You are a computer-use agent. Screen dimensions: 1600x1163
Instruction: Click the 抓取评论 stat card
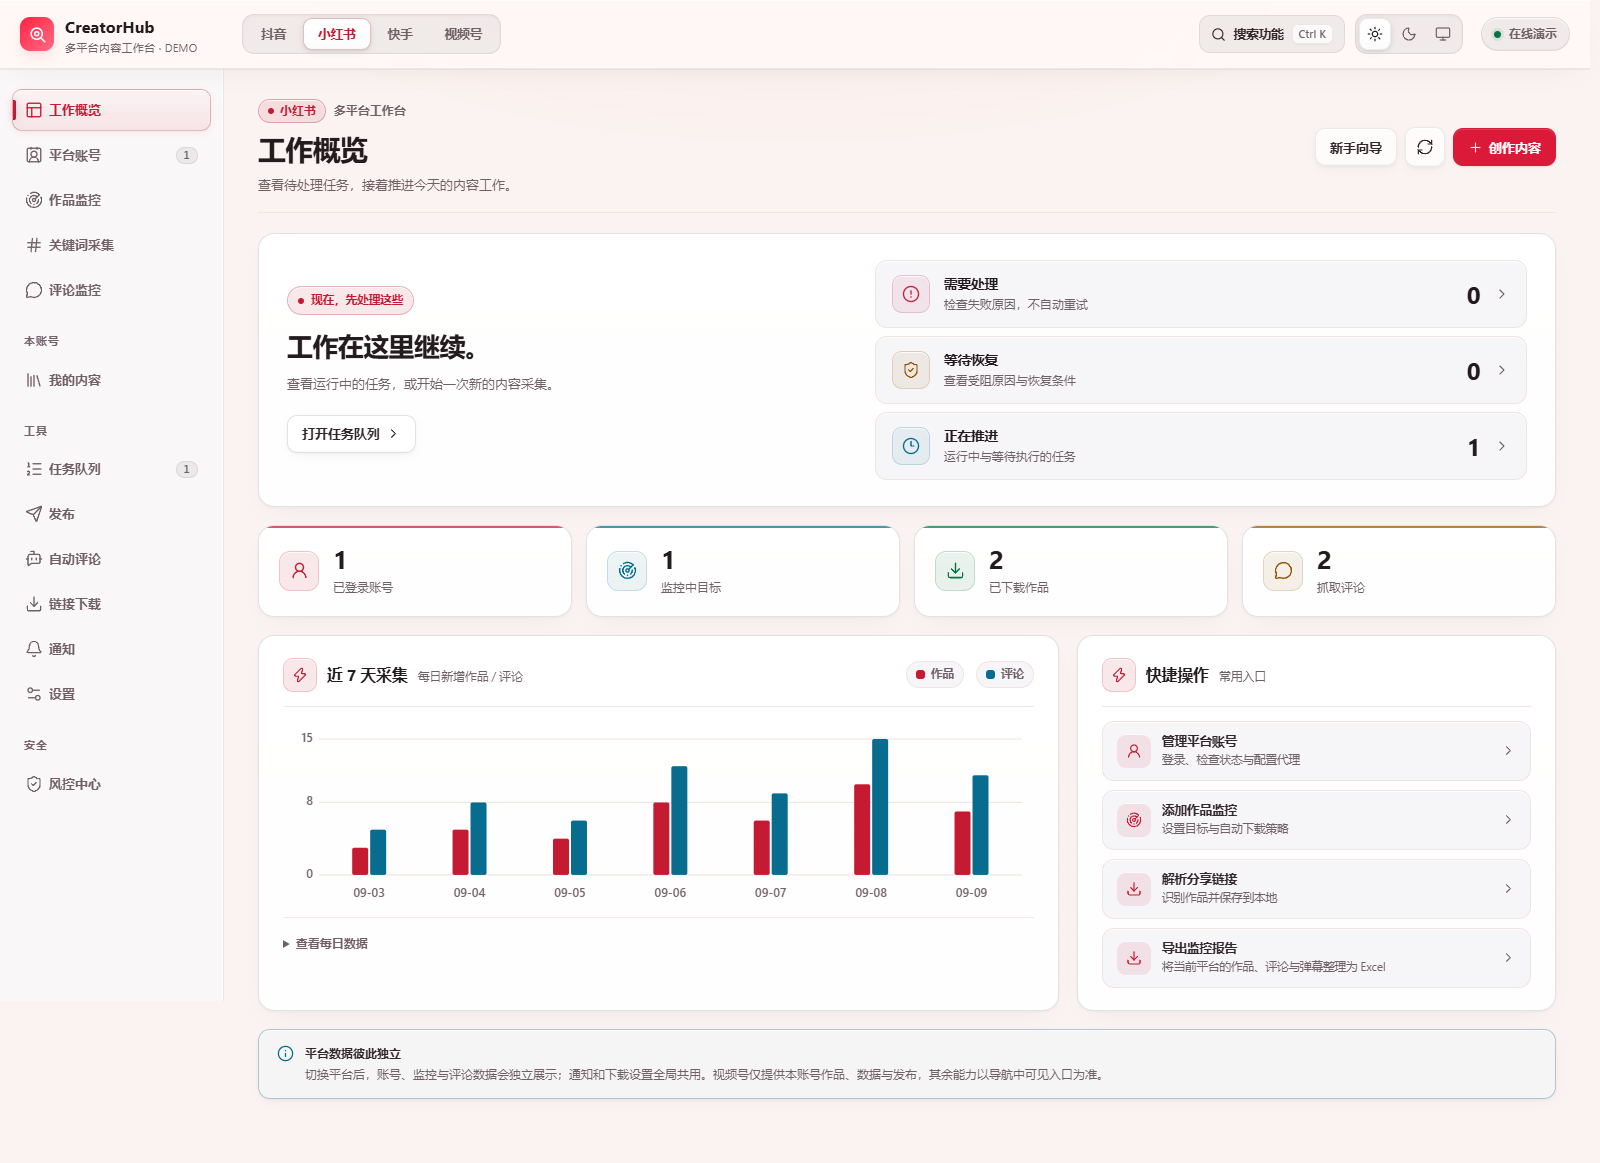[1398, 571]
